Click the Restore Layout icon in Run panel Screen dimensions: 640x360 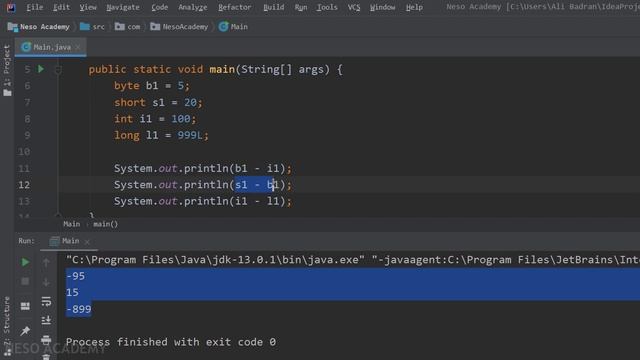[25, 306]
